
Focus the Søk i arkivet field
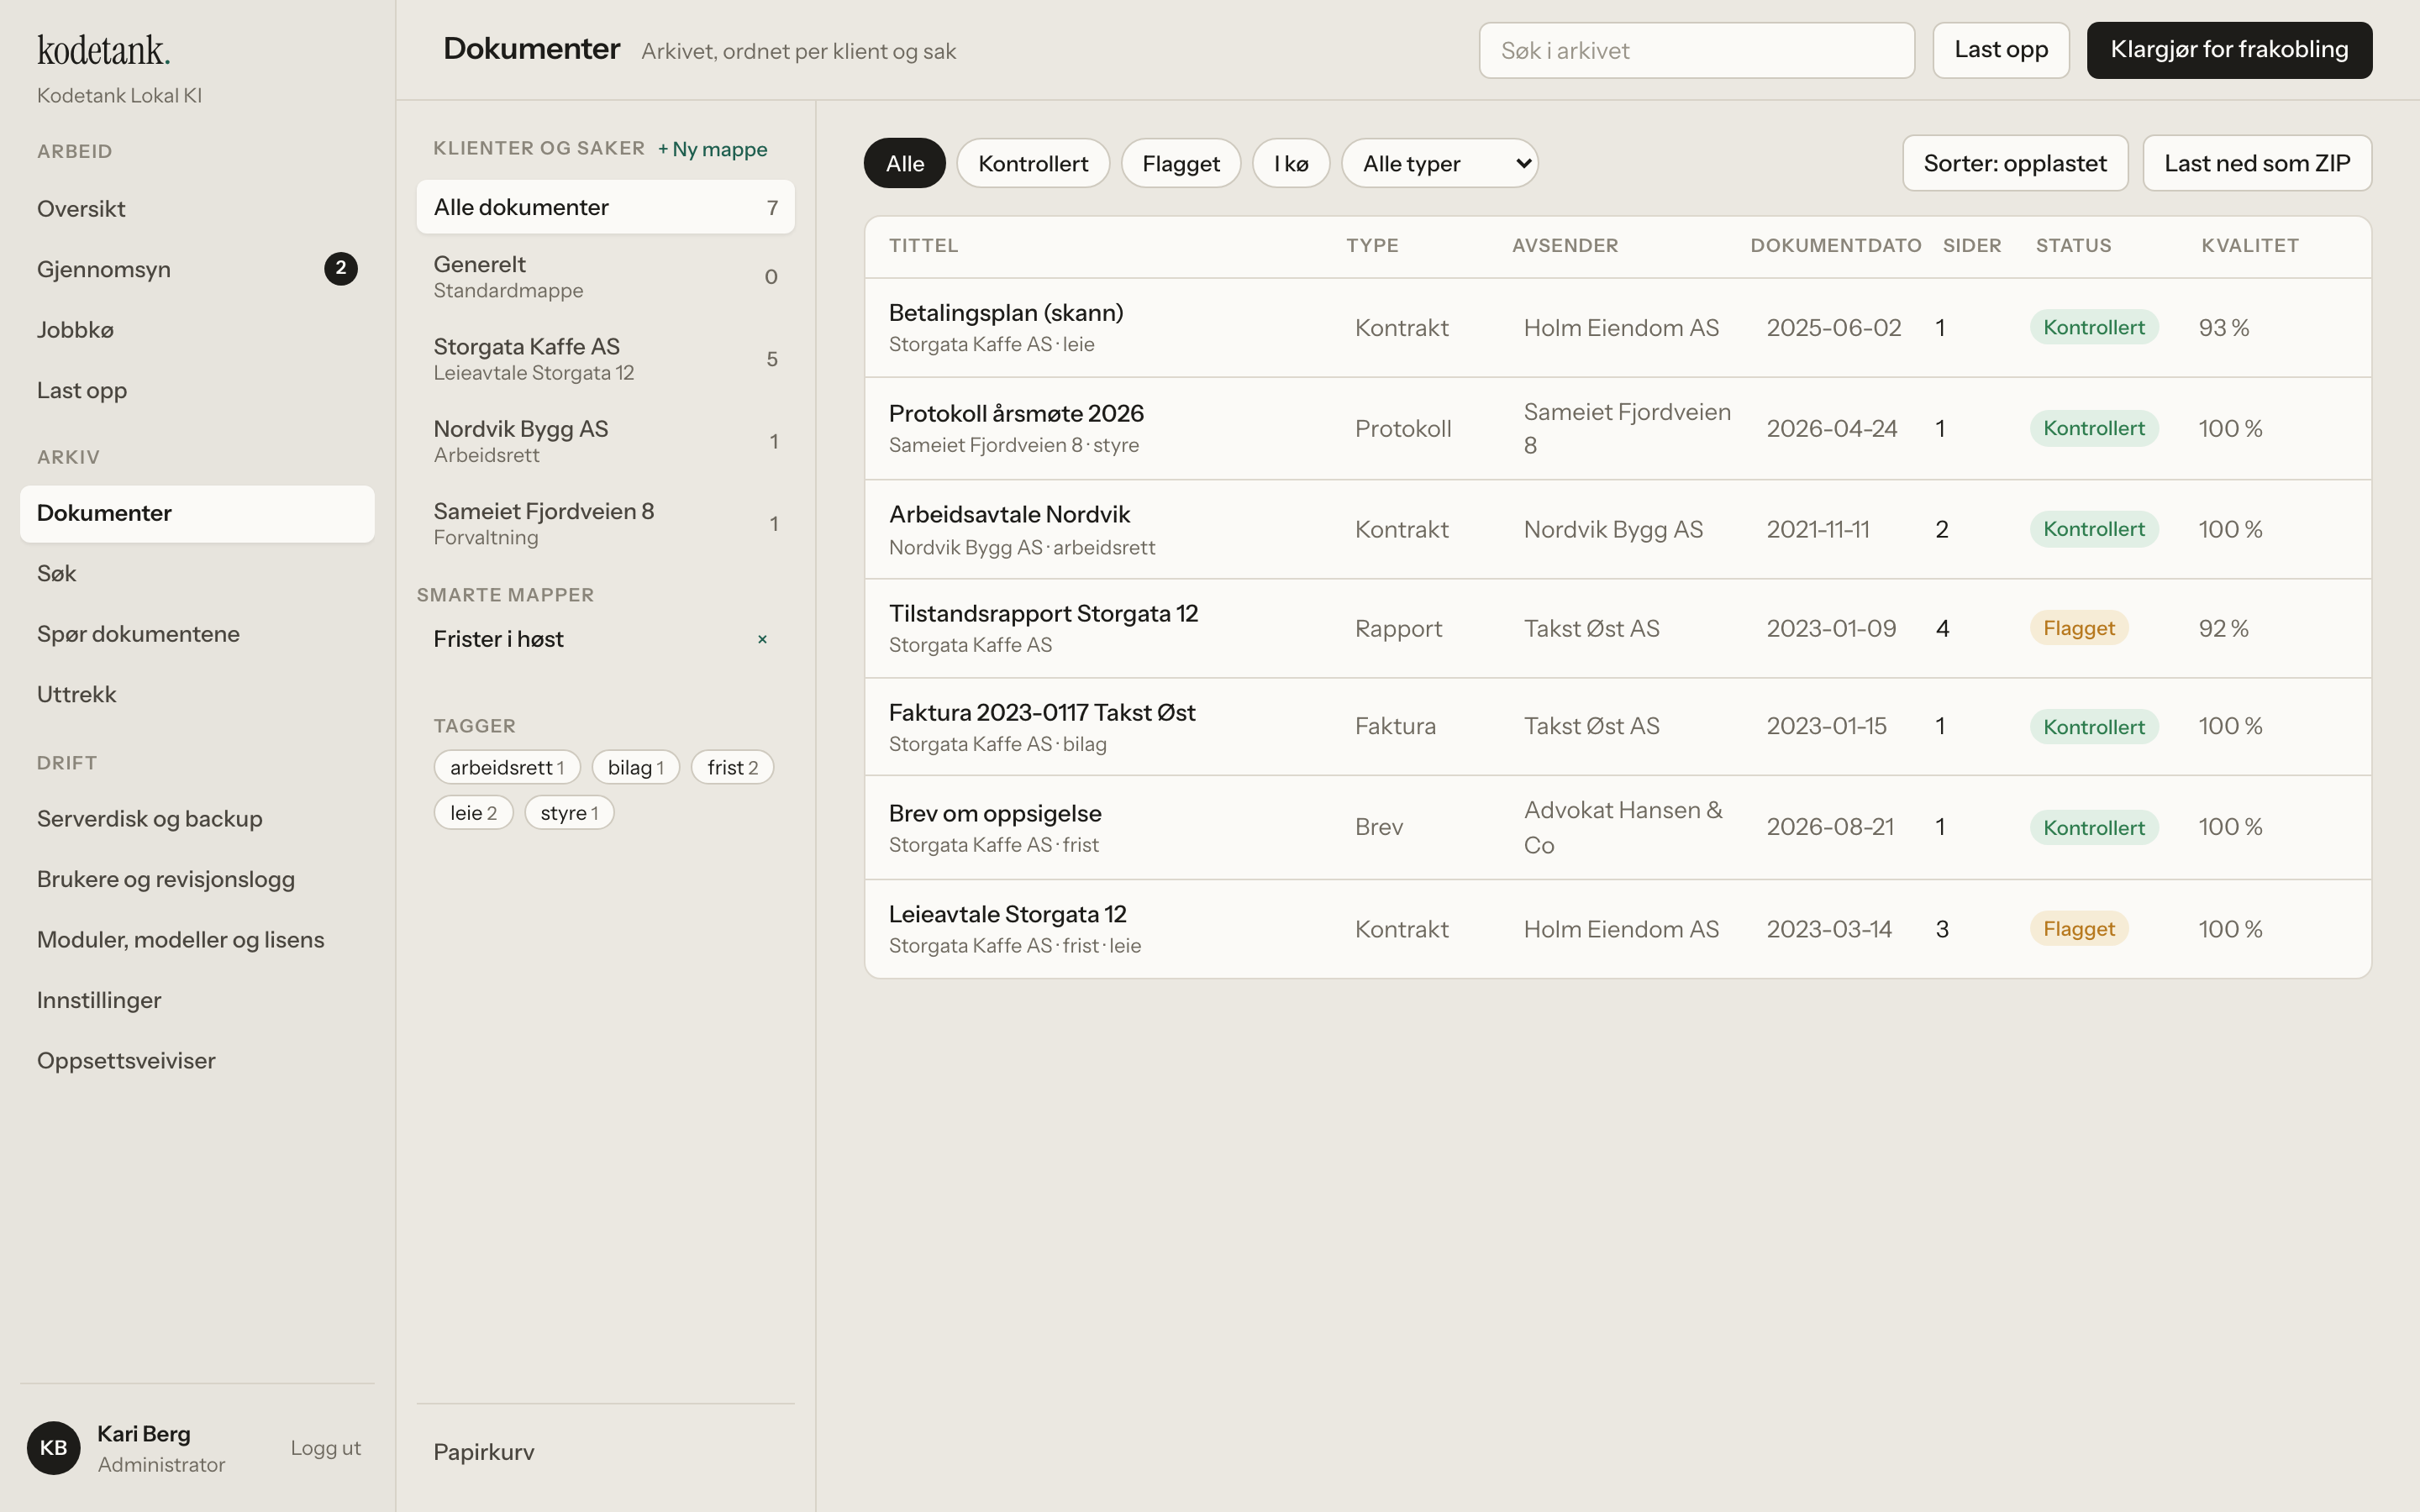pyautogui.click(x=1696, y=50)
